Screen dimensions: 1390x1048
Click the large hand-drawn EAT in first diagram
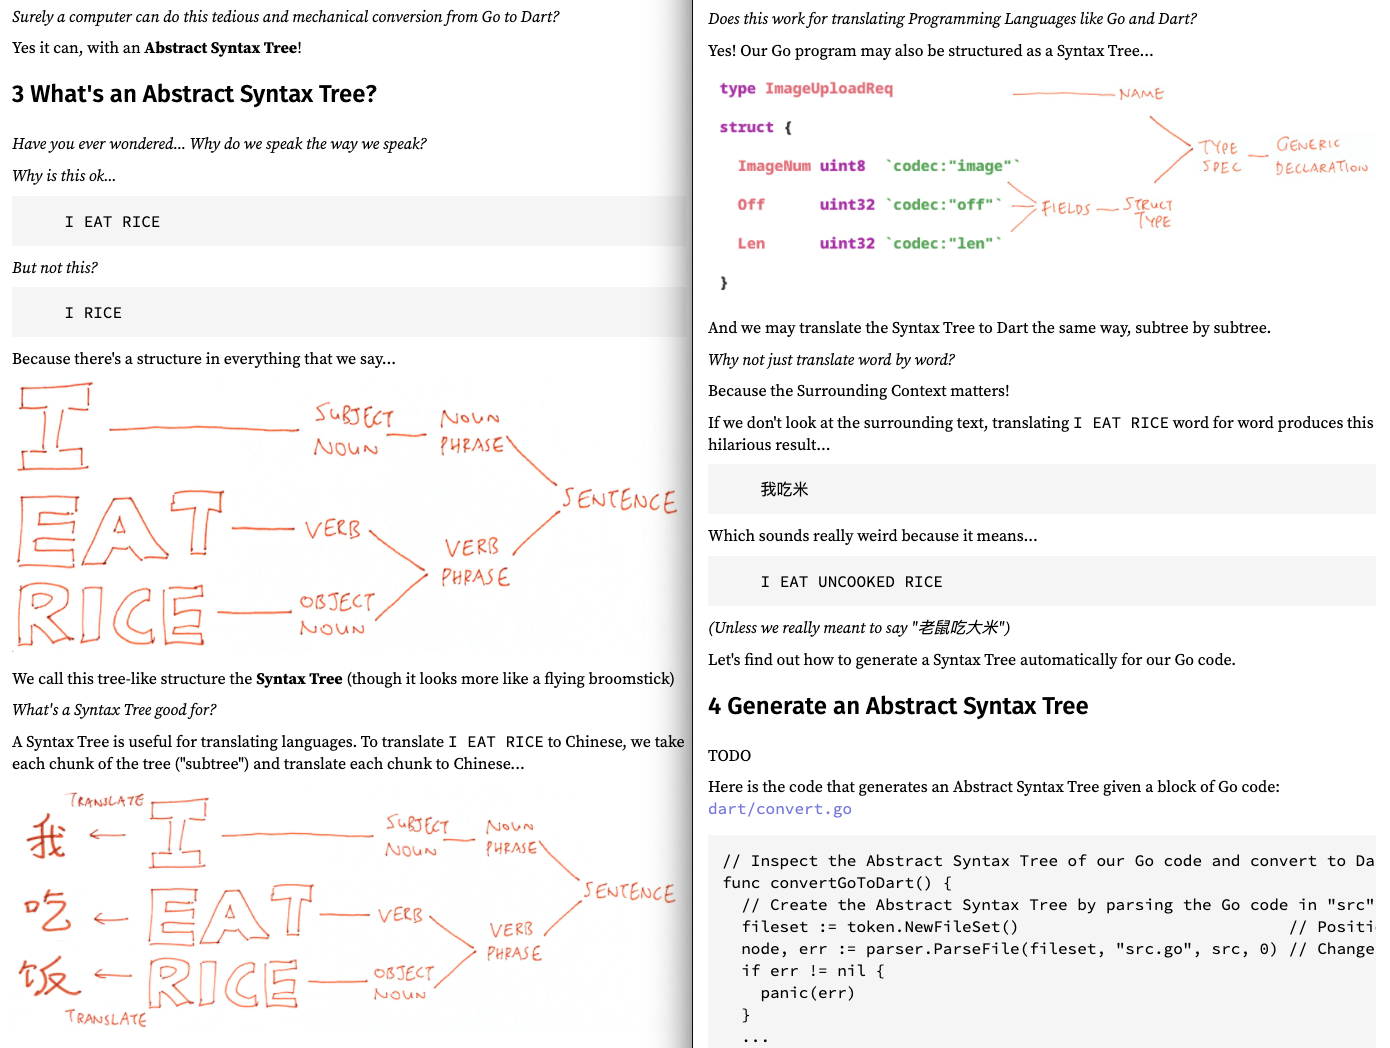[x=120, y=528]
